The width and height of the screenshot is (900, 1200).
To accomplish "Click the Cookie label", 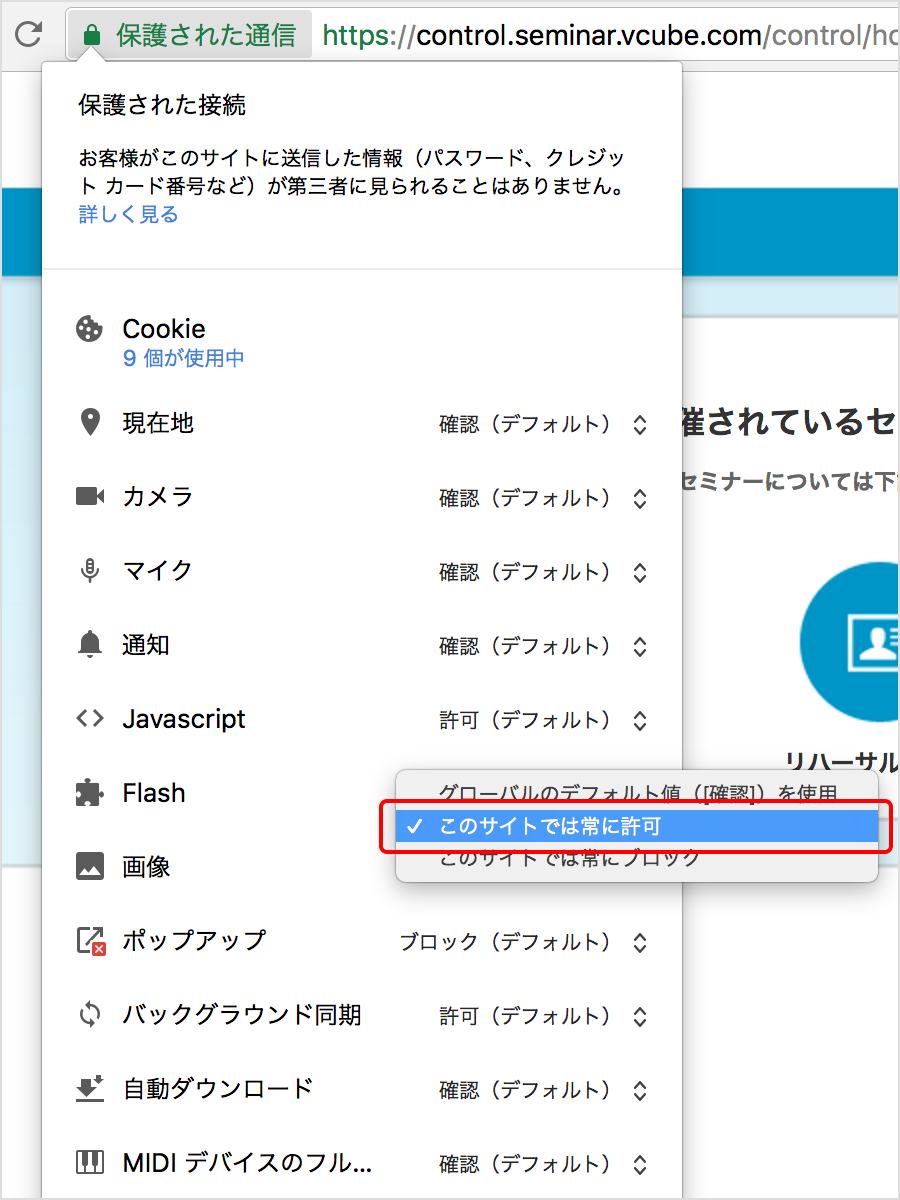I will pyautogui.click(x=164, y=329).
